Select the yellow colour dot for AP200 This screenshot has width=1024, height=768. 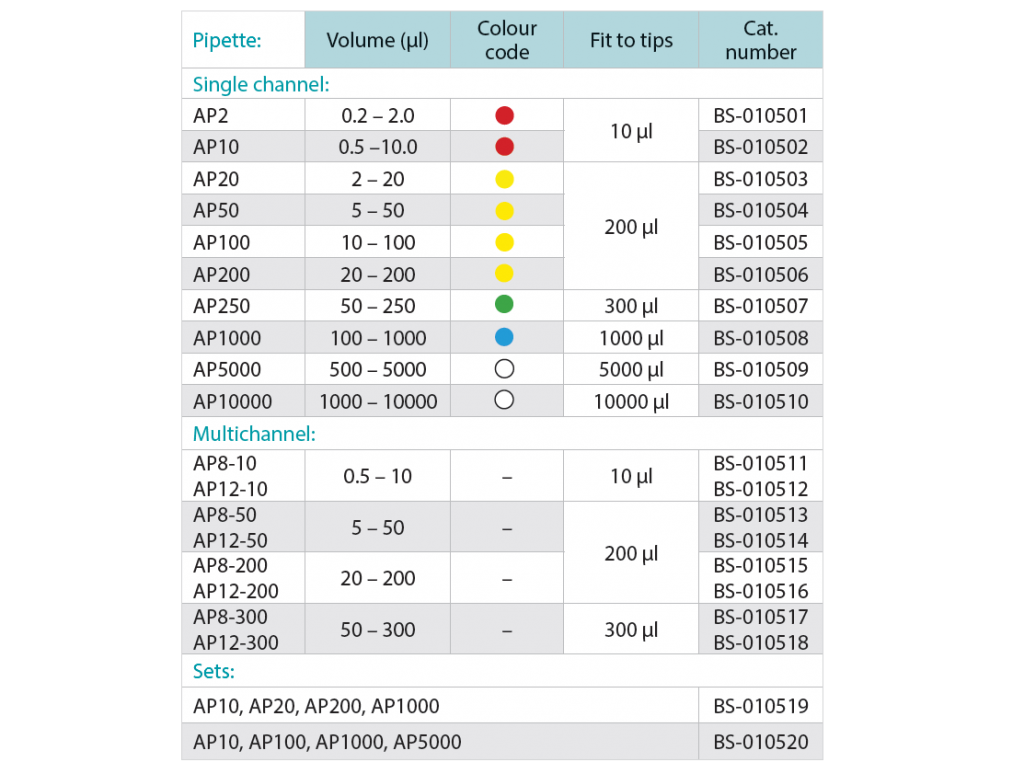tap(505, 274)
